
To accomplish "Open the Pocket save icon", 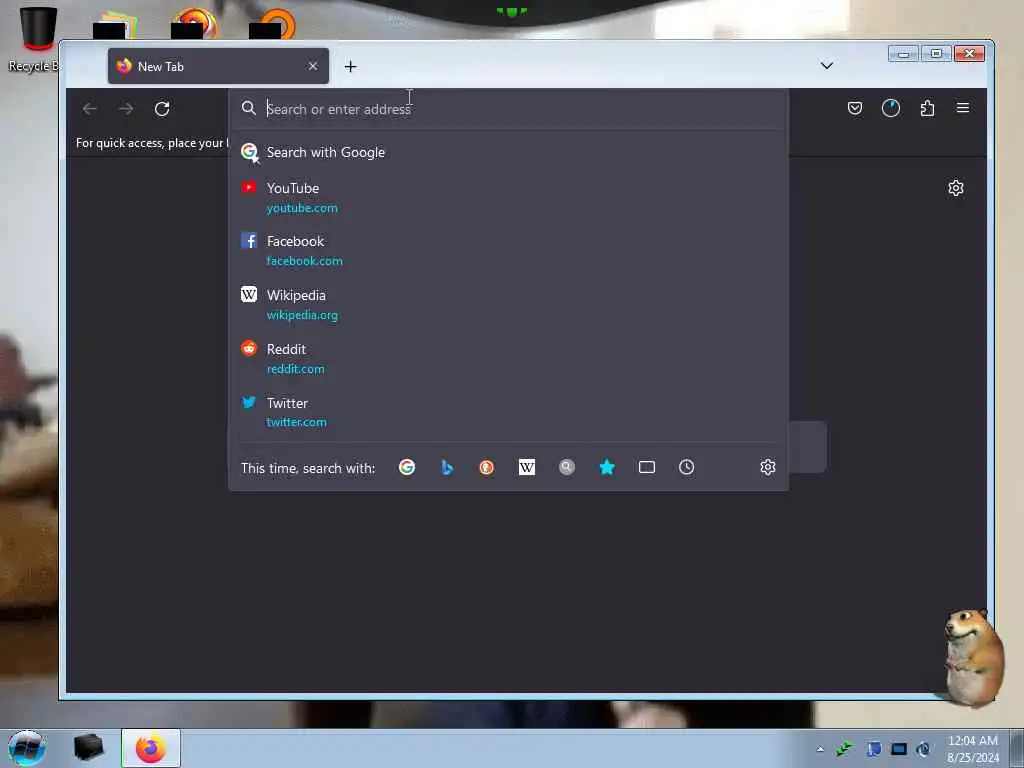I will [x=855, y=108].
